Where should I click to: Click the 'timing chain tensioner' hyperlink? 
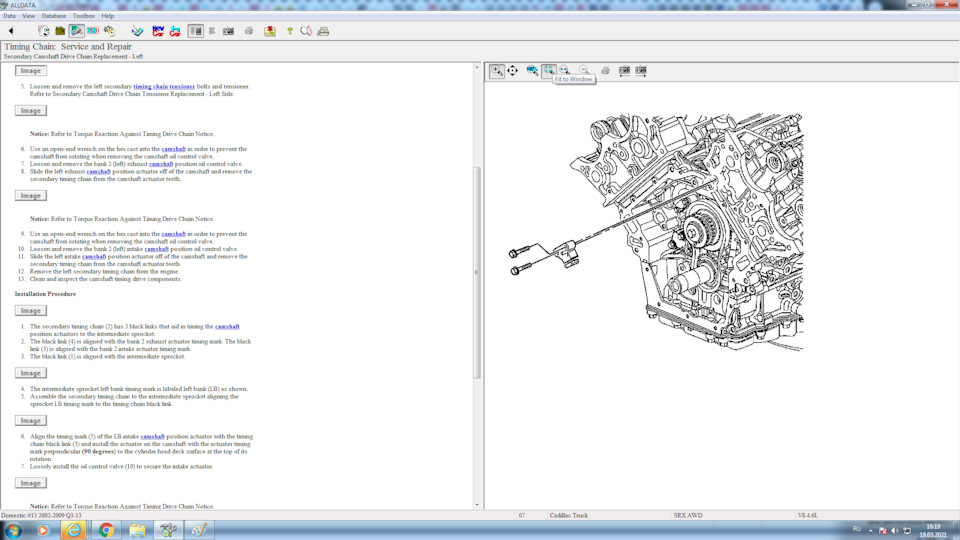click(x=164, y=87)
